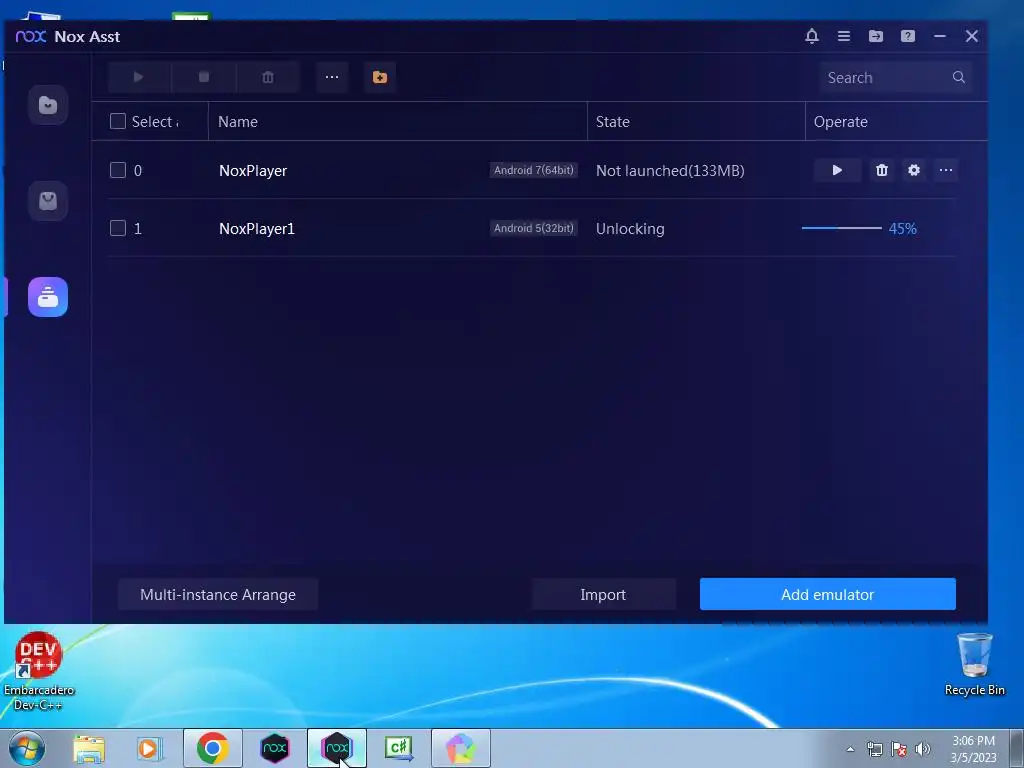Open the hamburger menu in title bar
Viewport: 1024px width, 768px height.
point(844,36)
